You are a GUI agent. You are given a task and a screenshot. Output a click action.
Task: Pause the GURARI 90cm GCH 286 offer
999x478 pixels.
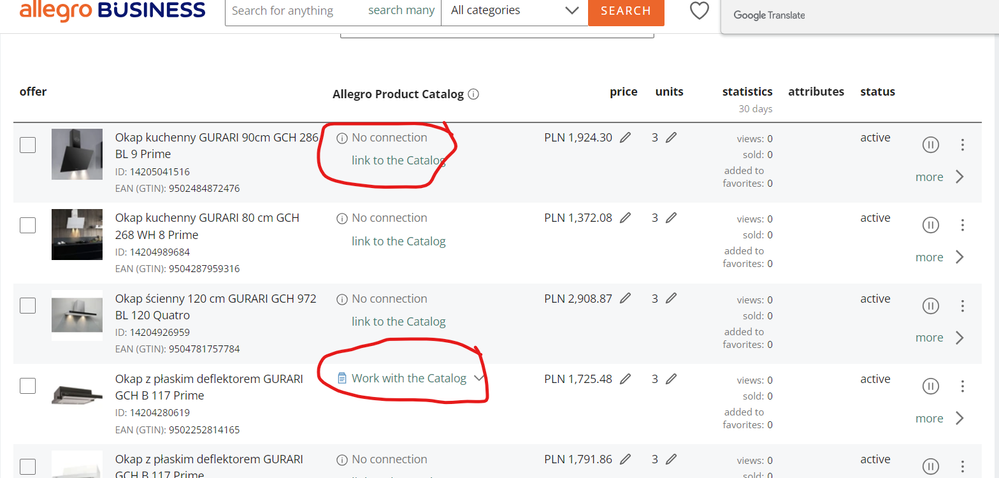930,145
